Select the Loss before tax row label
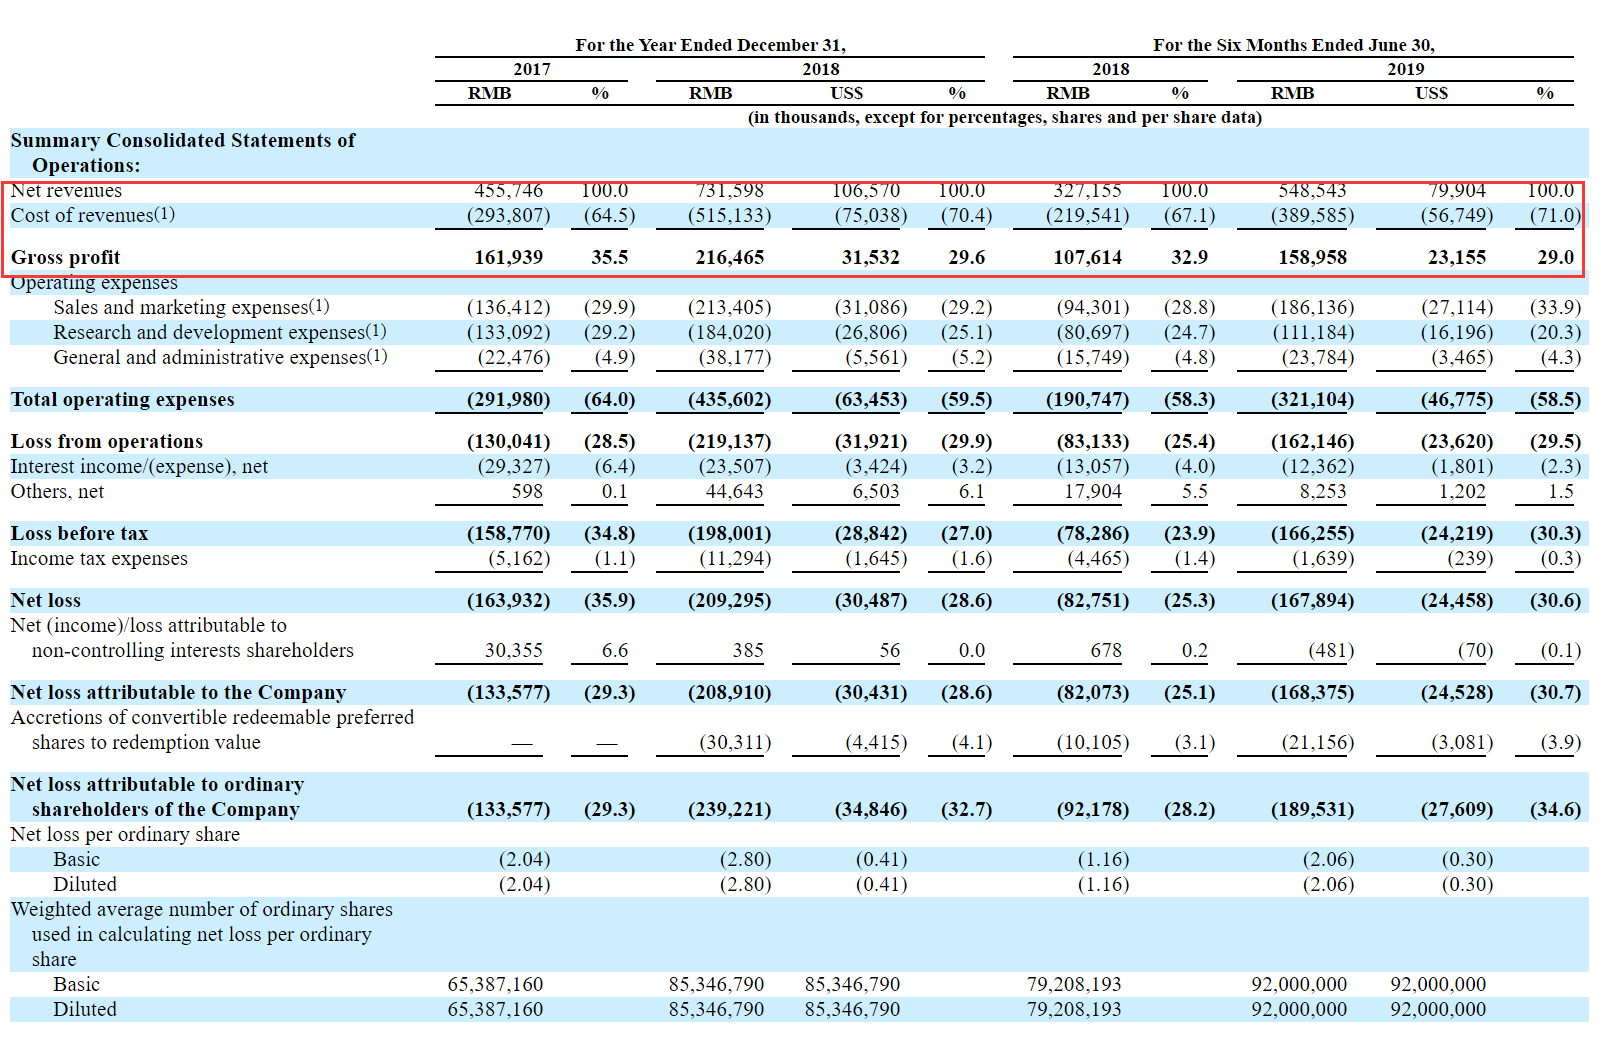This screenshot has height=1047, width=1601. [79, 533]
